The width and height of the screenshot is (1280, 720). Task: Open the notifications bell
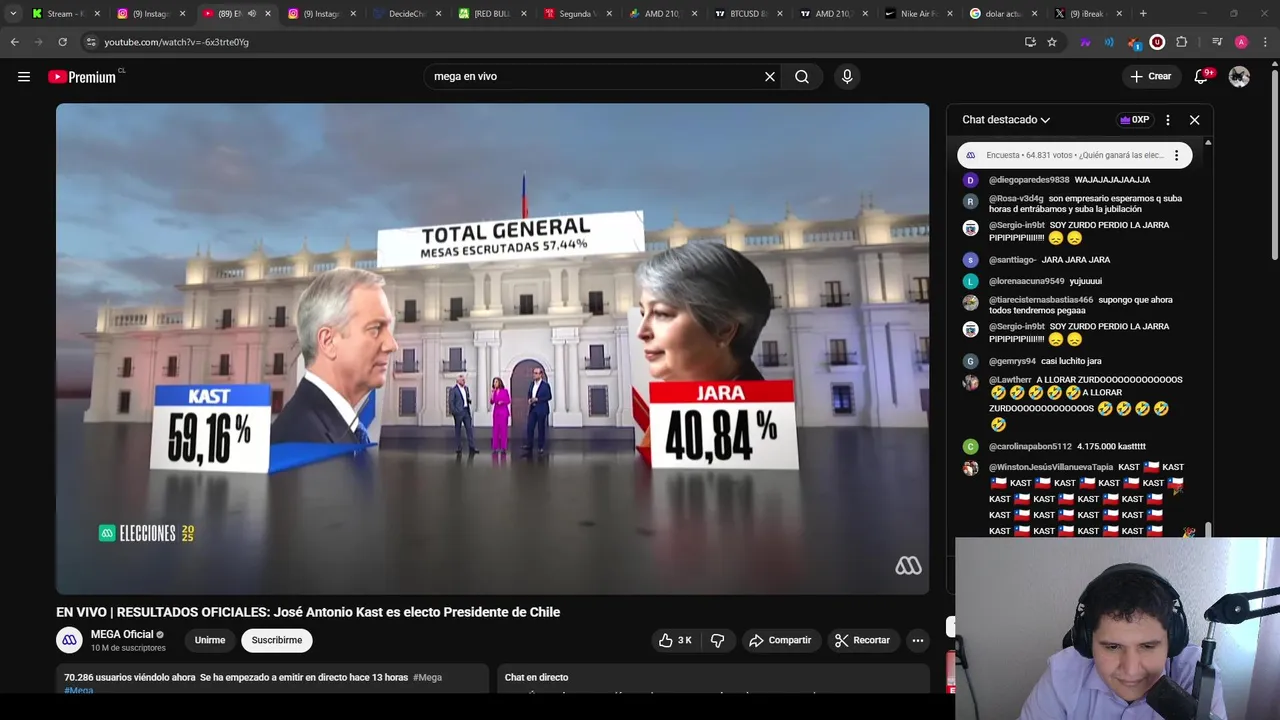pos(1201,76)
